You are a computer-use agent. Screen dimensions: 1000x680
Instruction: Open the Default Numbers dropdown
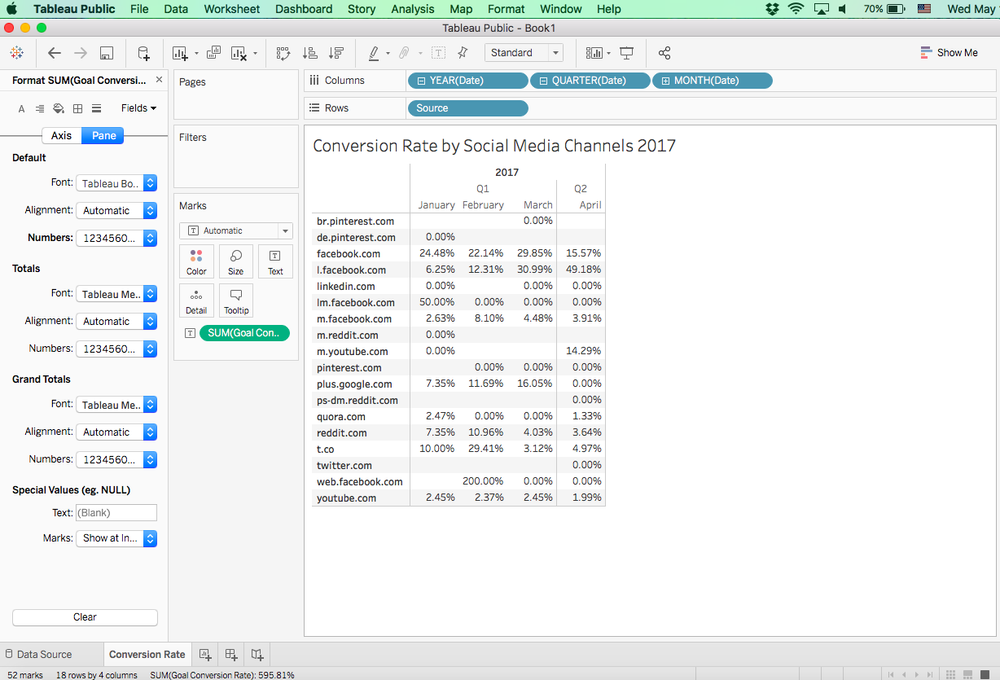click(116, 239)
